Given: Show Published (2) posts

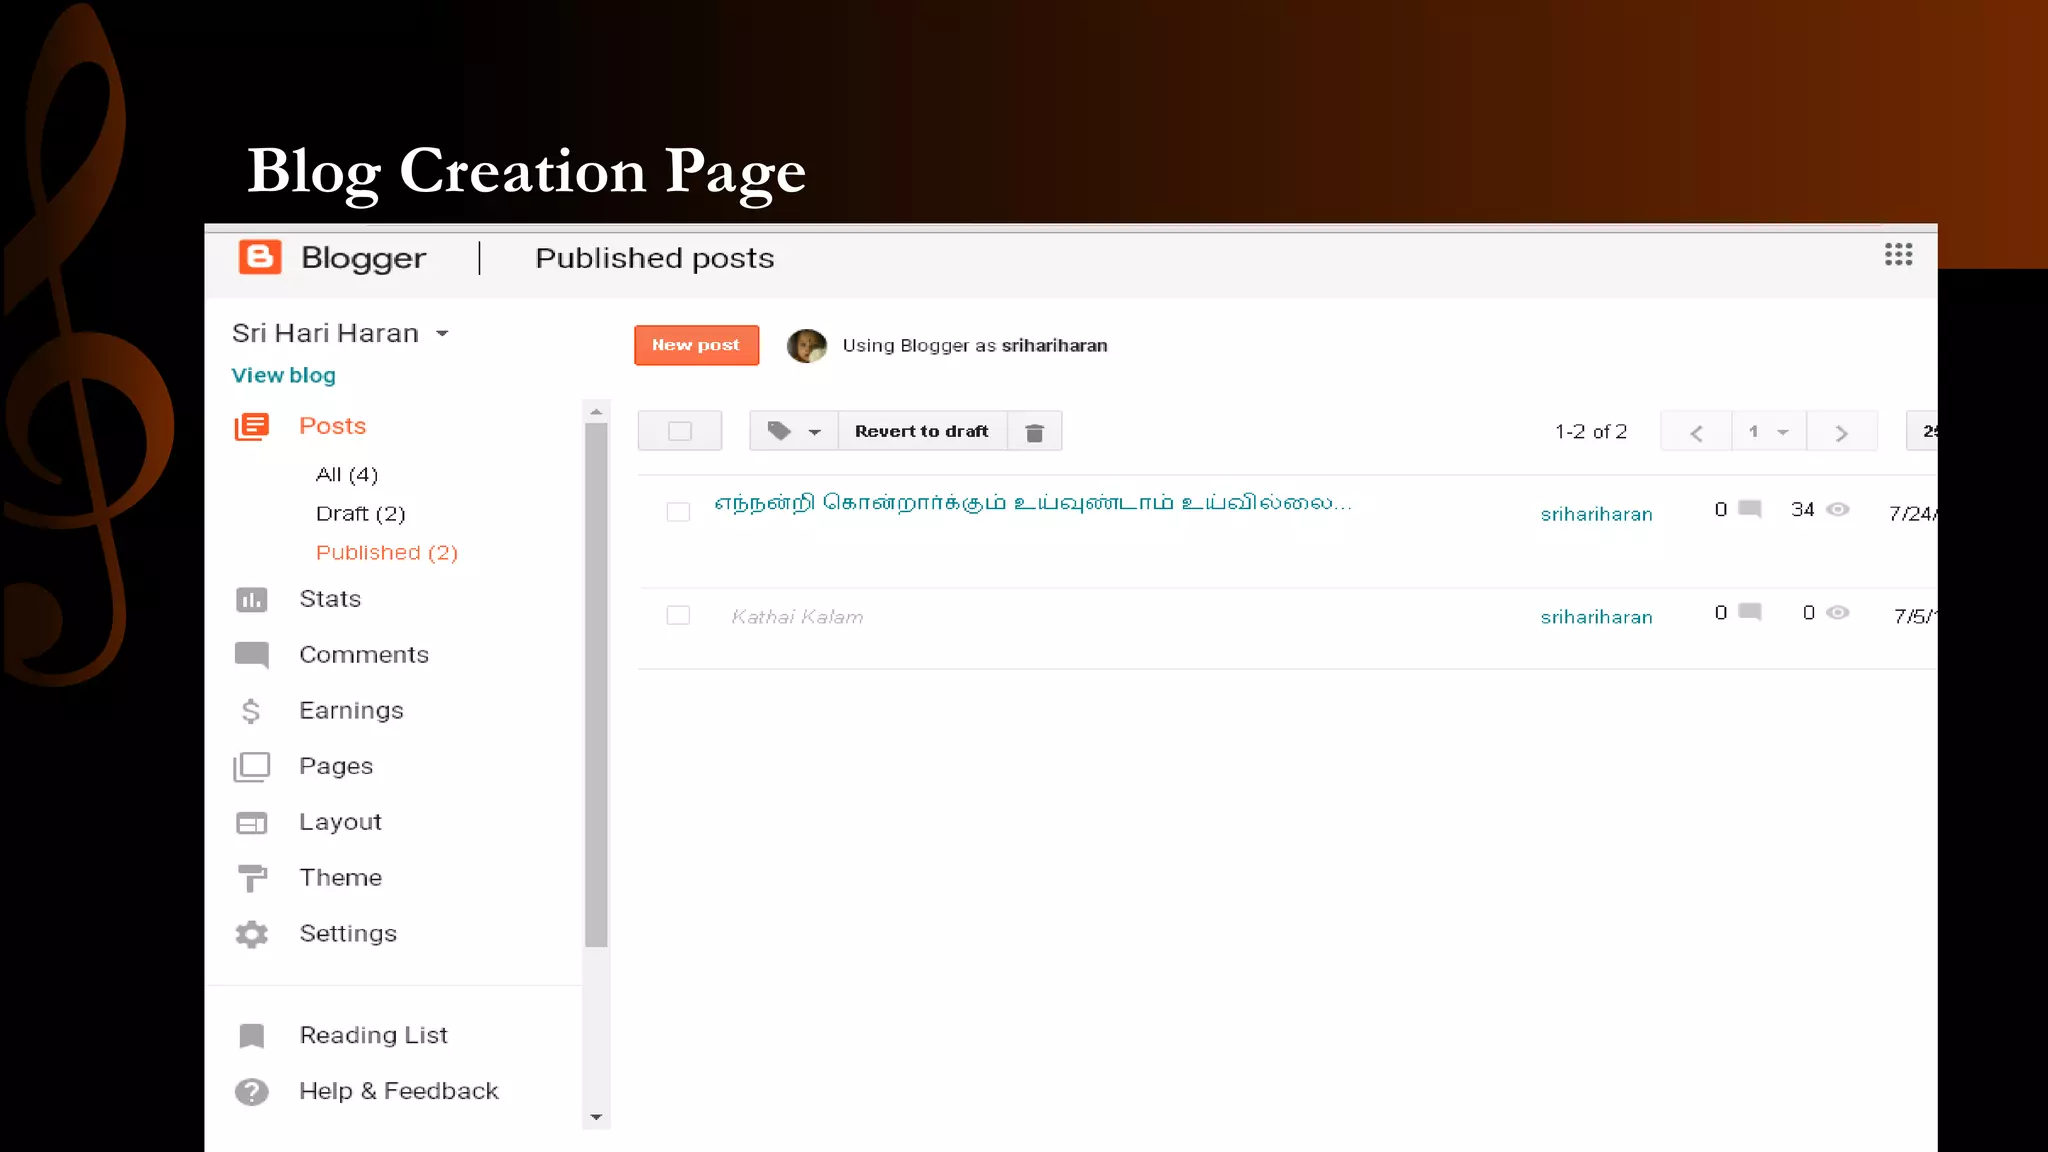Looking at the screenshot, I should [387, 553].
